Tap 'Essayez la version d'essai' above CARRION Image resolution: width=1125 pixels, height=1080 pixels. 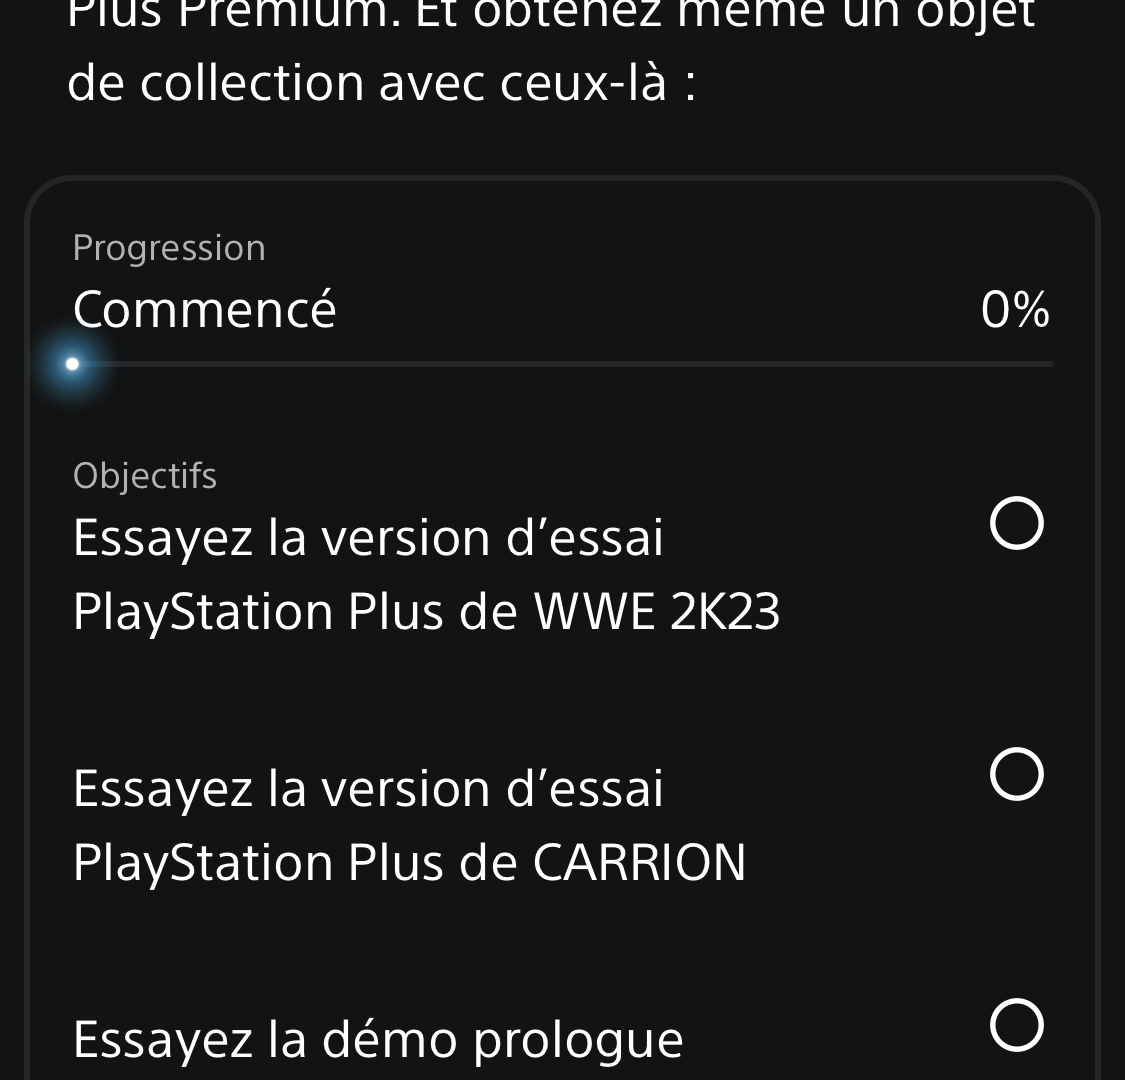(x=368, y=789)
